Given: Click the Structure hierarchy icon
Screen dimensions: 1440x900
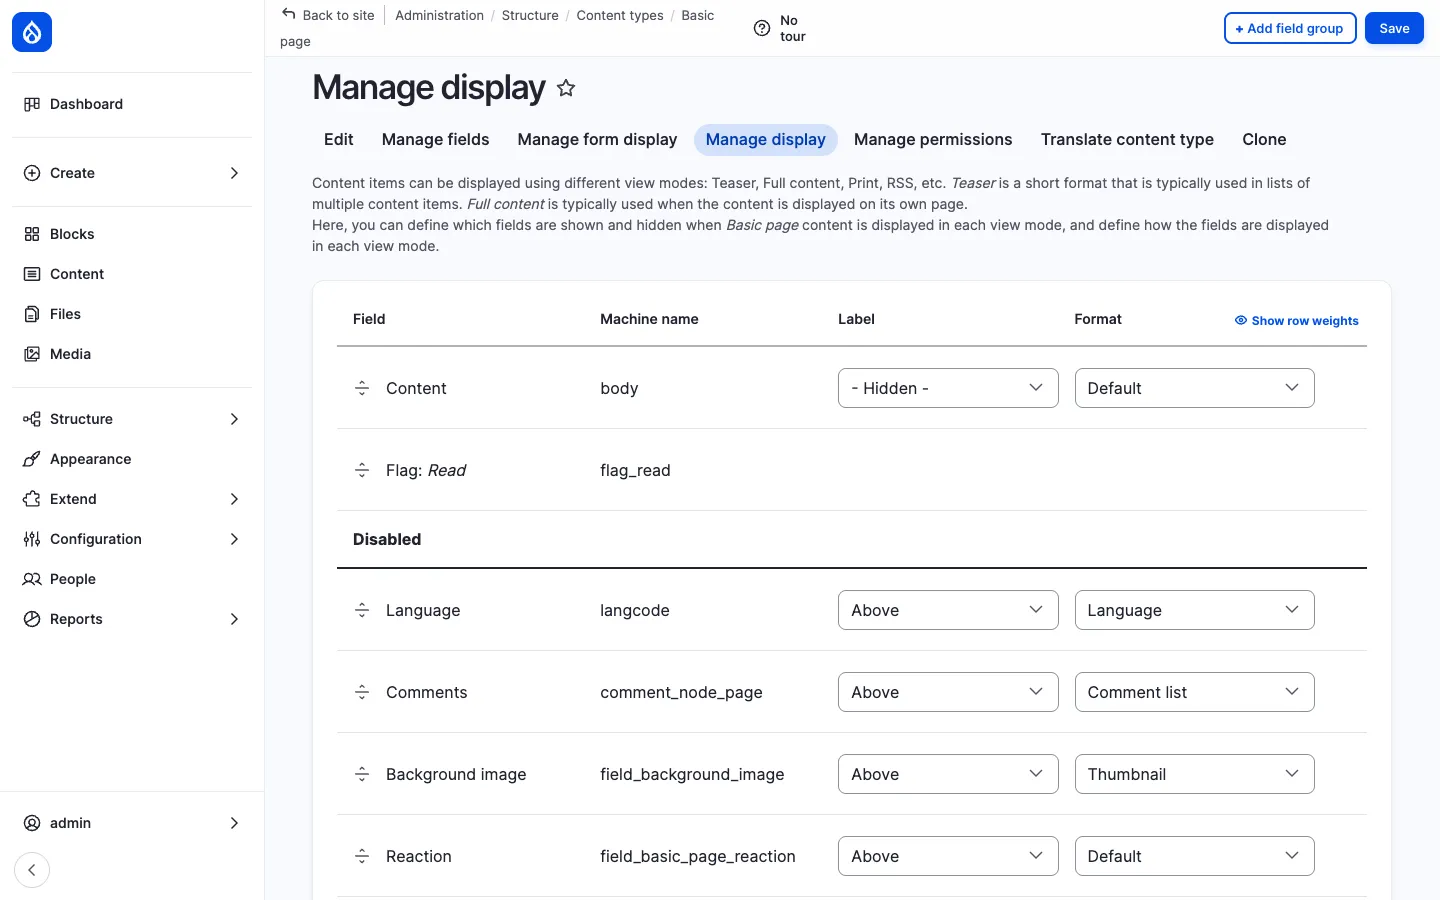Looking at the screenshot, I should pyautogui.click(x=32, y=419).
